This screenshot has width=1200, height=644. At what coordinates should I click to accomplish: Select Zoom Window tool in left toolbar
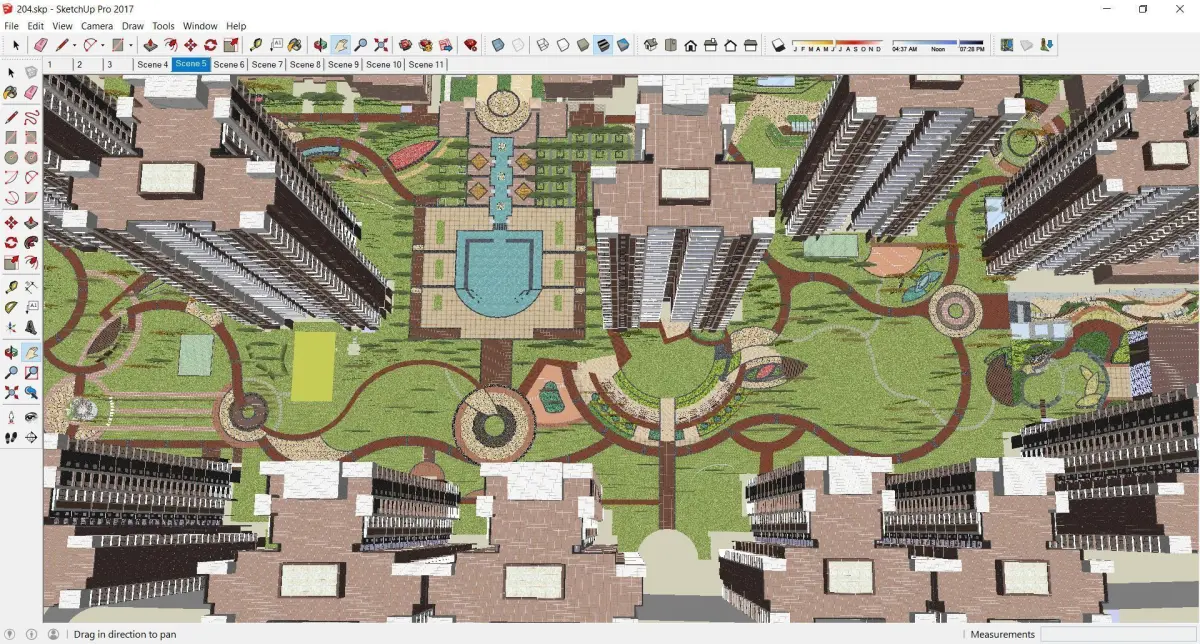pyautogui.click(x=30, y=372)
